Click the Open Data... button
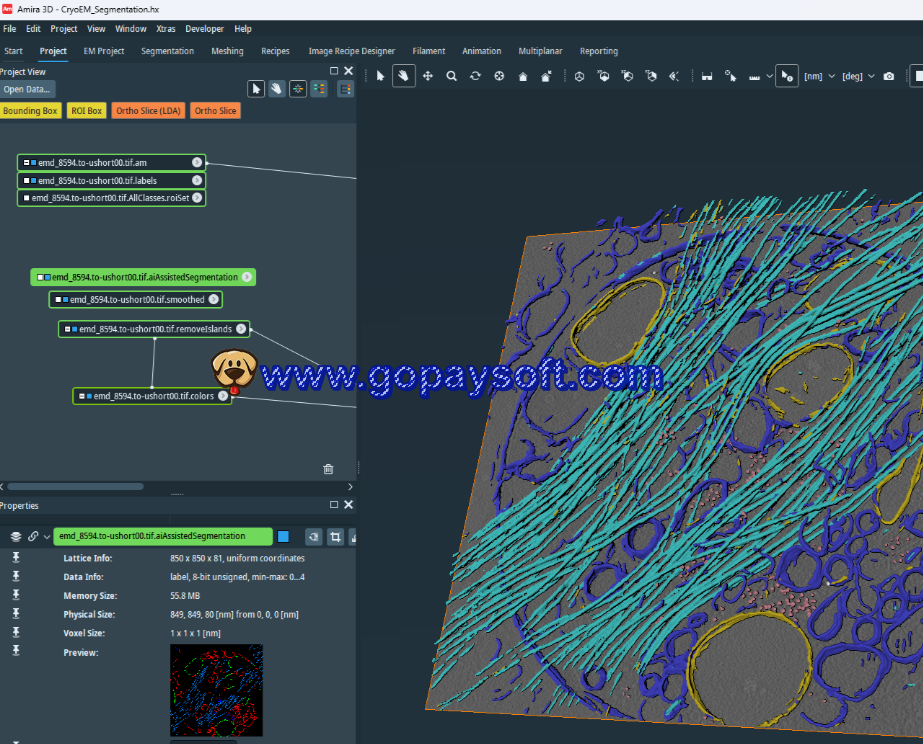This screenshot has width=923, height=744. coord(27,89)
